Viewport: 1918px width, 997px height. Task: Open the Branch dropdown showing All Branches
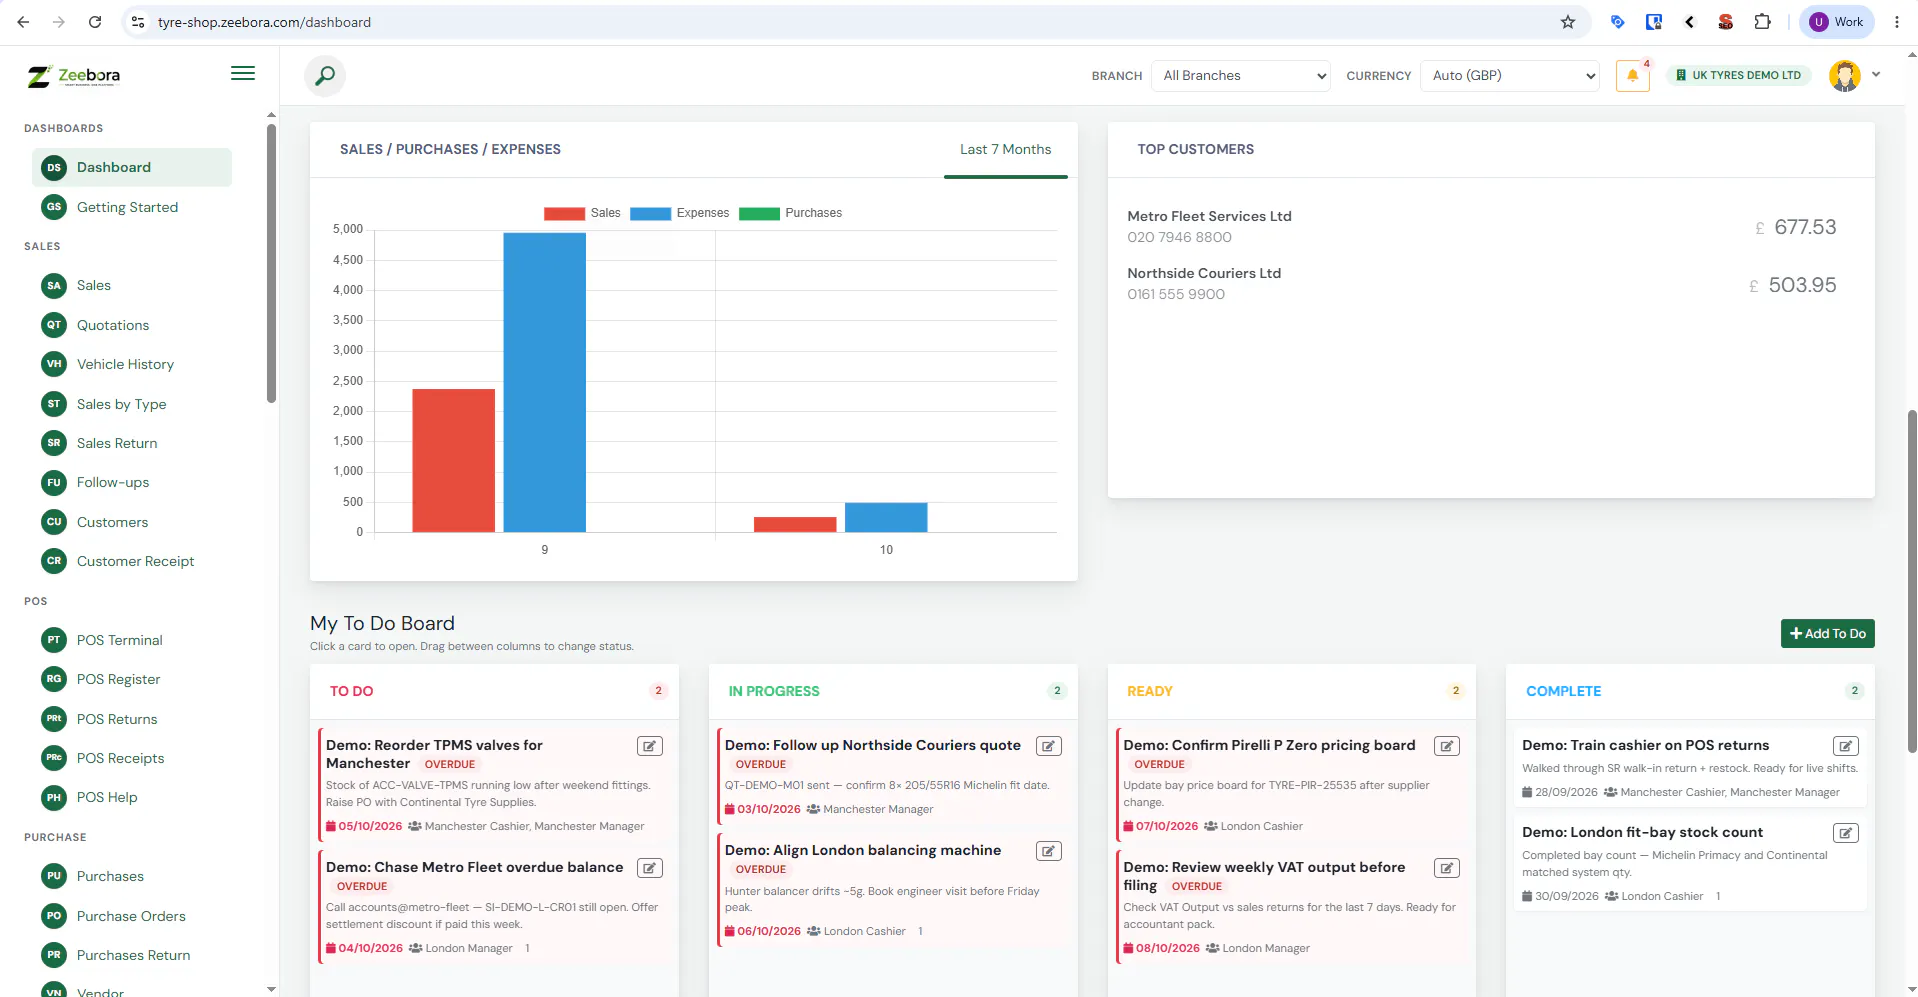[x=1241, y=76]
